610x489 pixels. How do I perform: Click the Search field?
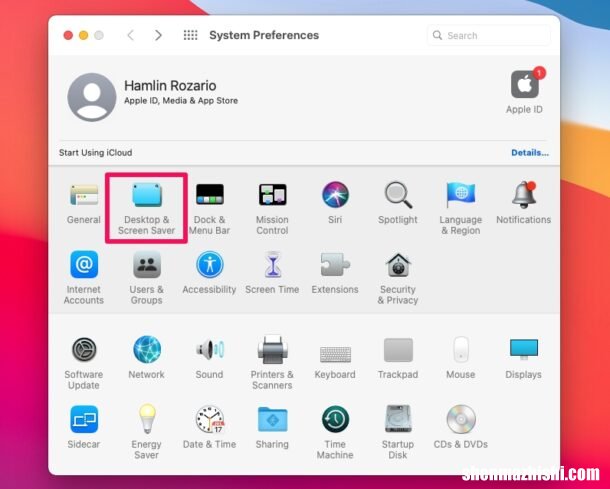click(x=489, y=35)
